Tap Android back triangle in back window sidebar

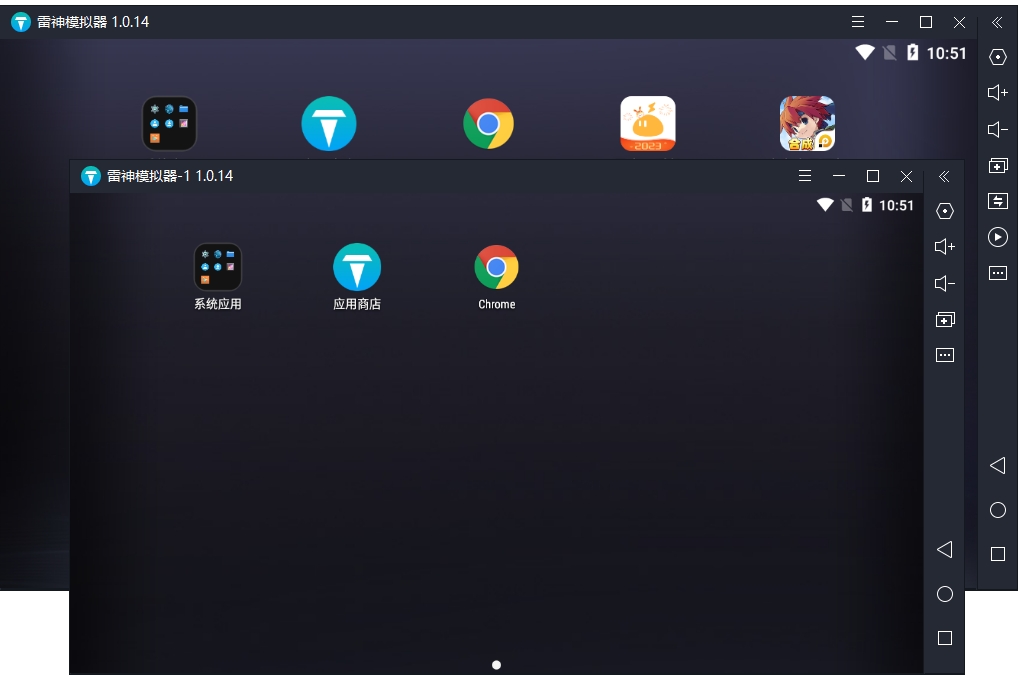(998, 465)
